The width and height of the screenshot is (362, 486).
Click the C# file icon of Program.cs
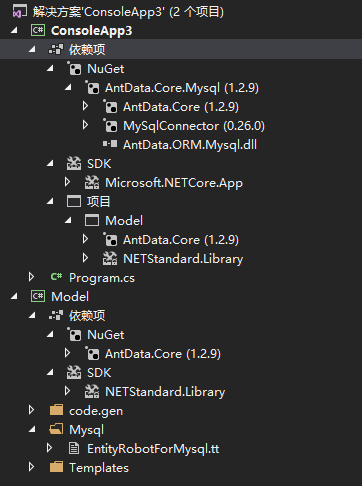point(56,277)
